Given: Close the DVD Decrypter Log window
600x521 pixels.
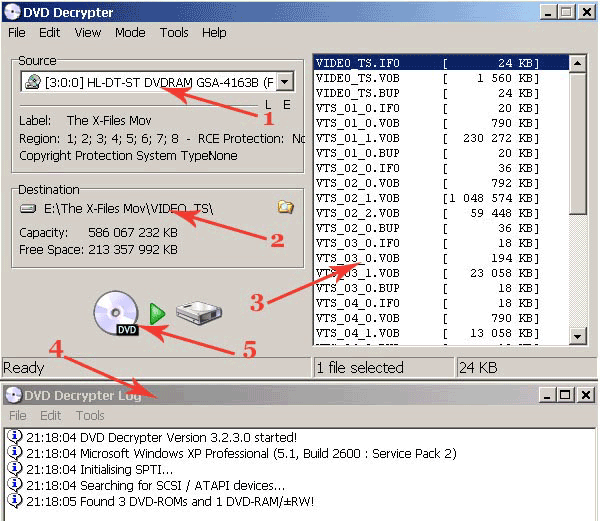Looking at the screenshot, I should tap(585, 395).
